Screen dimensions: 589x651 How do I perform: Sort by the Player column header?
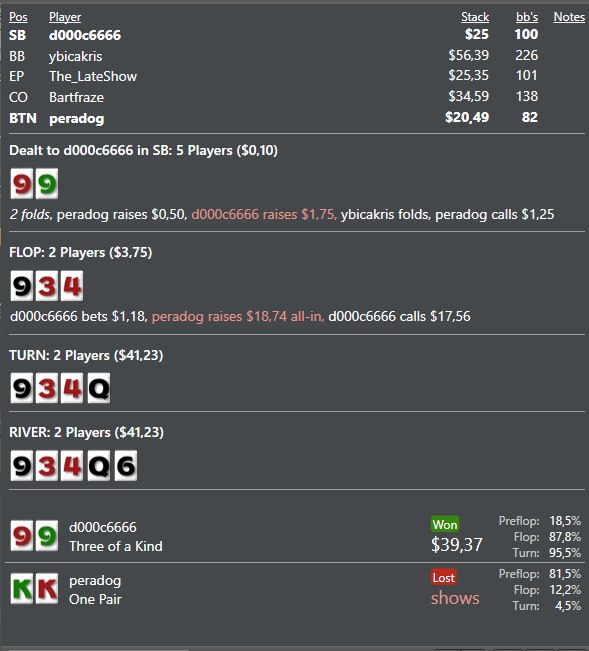[65, 17]
